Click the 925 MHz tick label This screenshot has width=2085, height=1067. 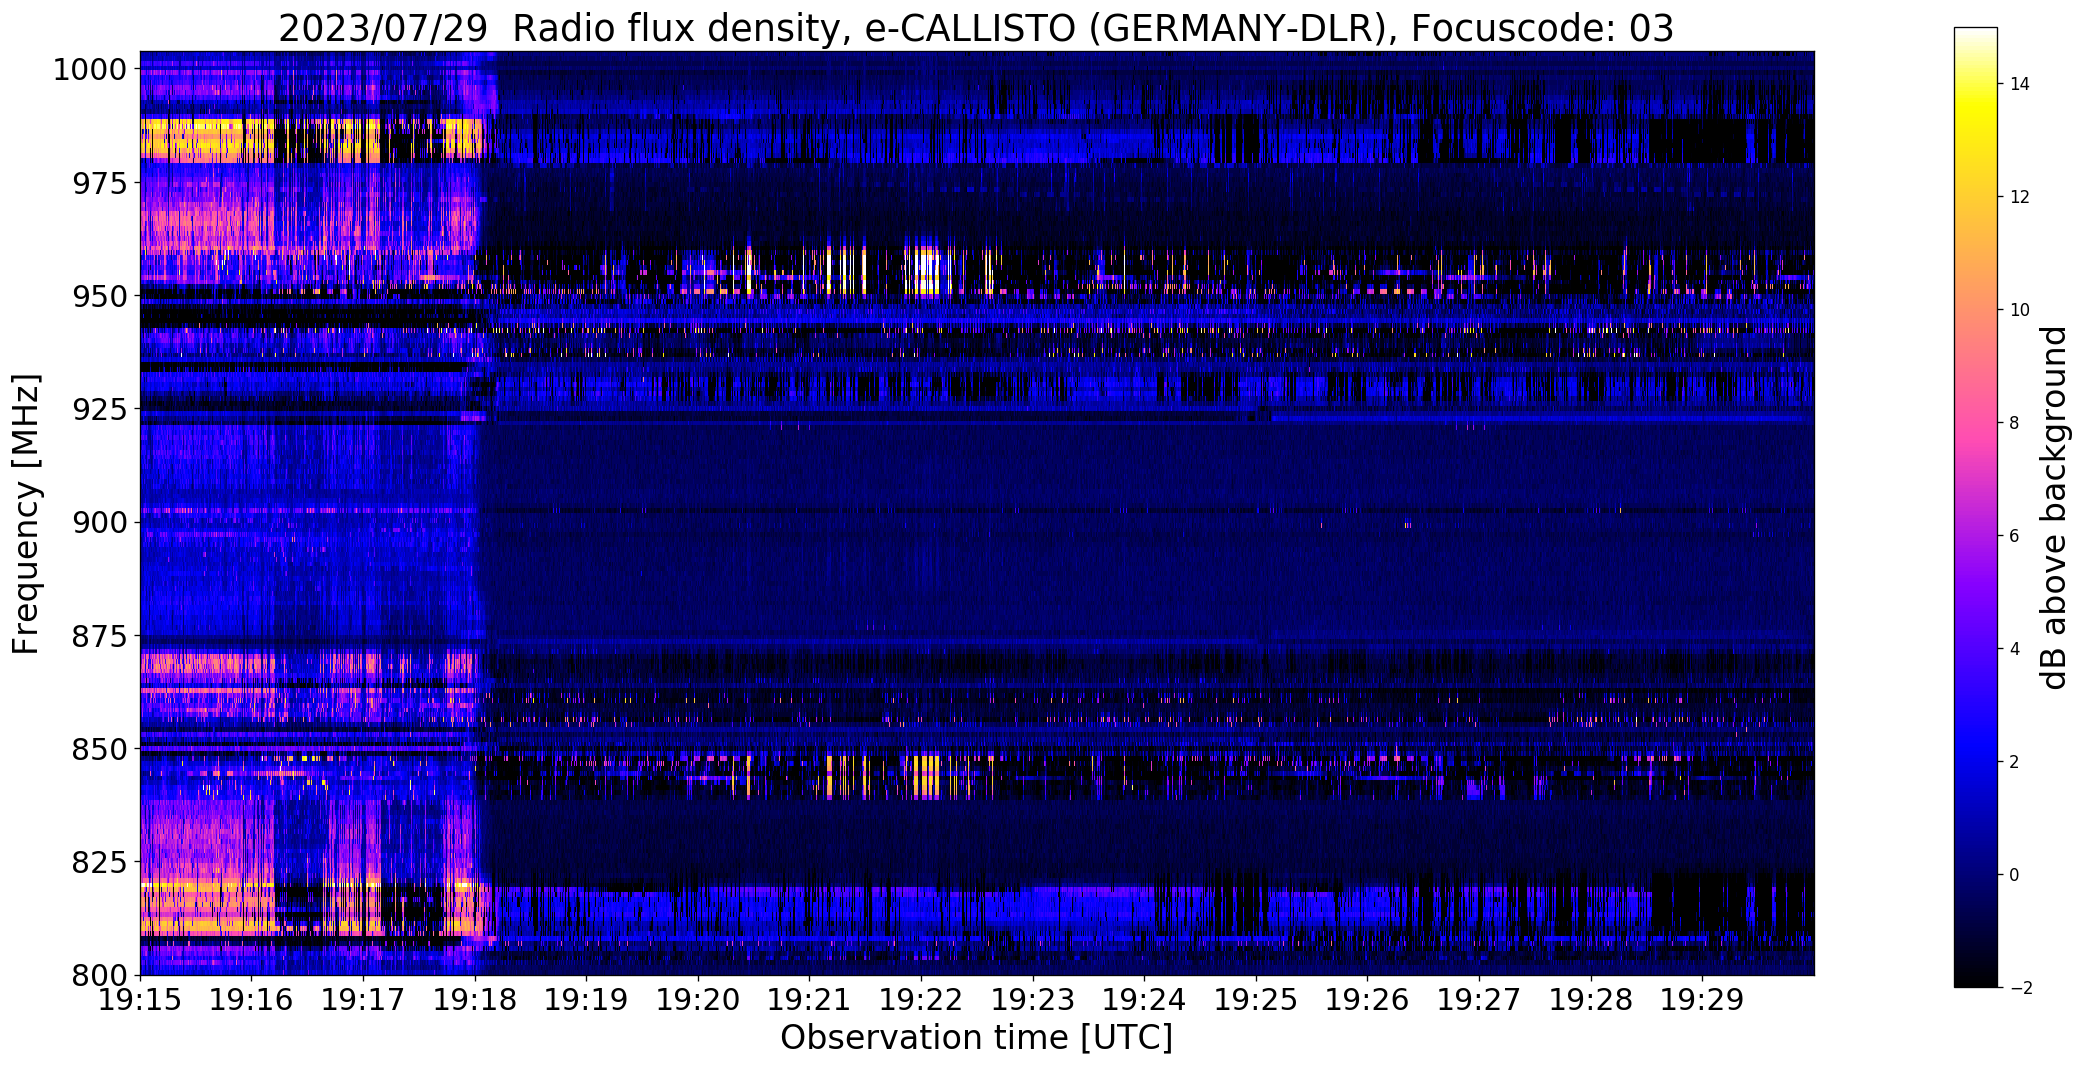(99, 410)
